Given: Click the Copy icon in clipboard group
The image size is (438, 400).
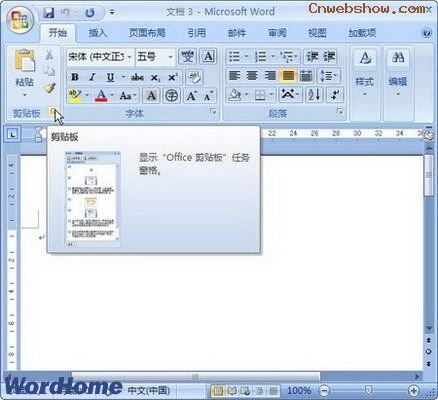Looking at the screenshot, I should pyautogui.click(x=49, y=71).
